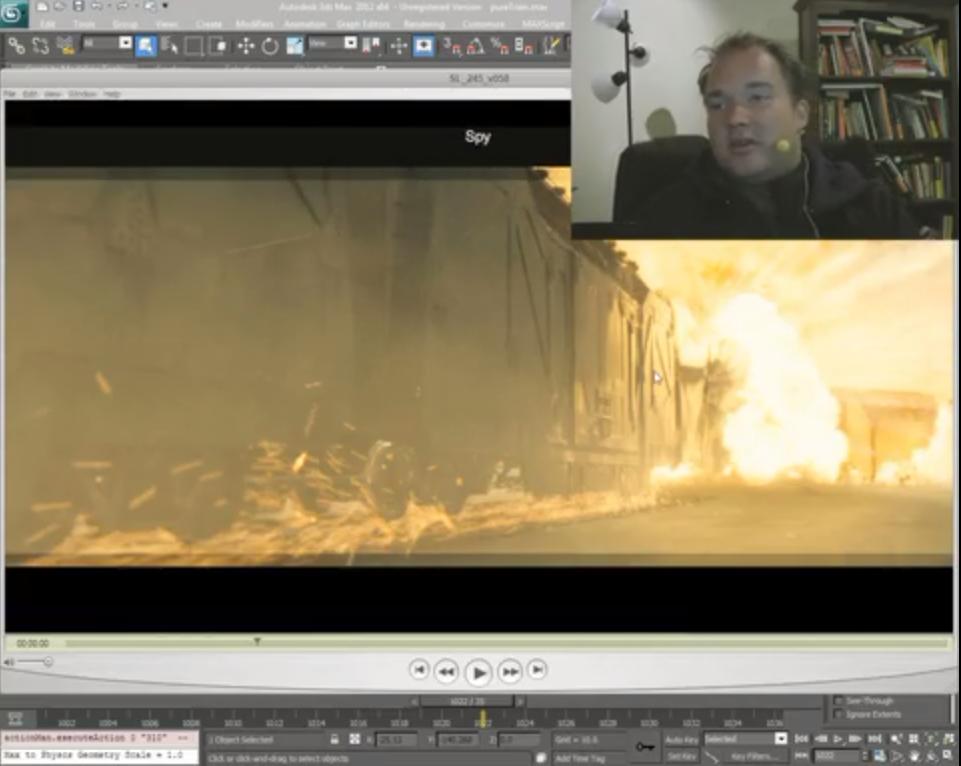Activate the Select Object tool
The width and height of the screenshot is (961, 766).
point(146,46)
